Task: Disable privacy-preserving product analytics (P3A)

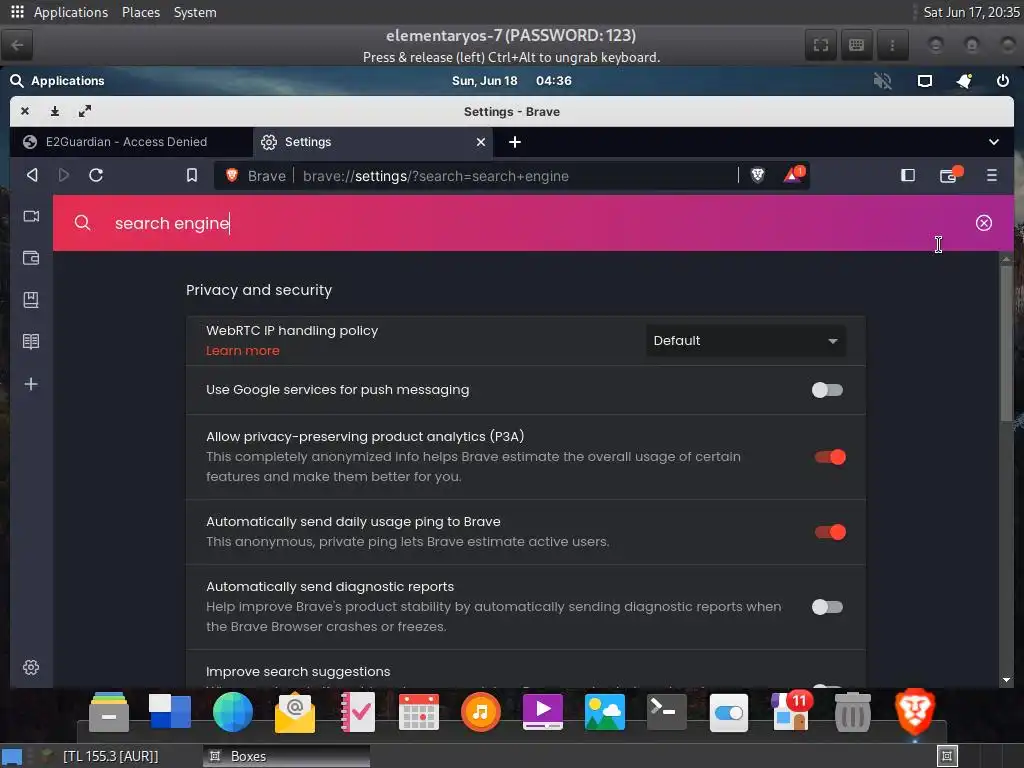Action: coord(830,457)
